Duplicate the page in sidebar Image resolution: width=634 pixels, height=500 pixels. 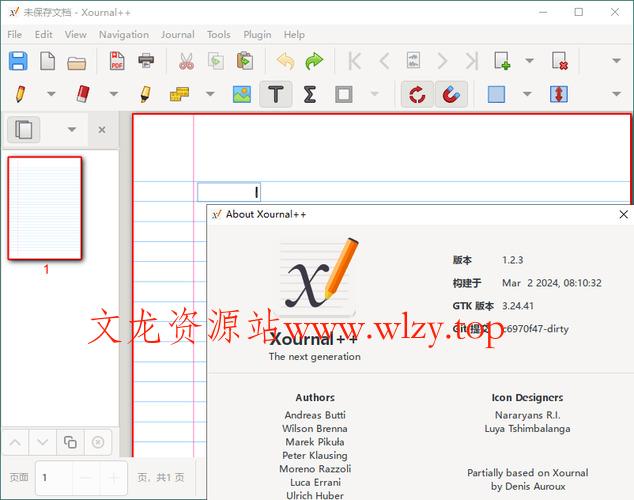(70, 442)
